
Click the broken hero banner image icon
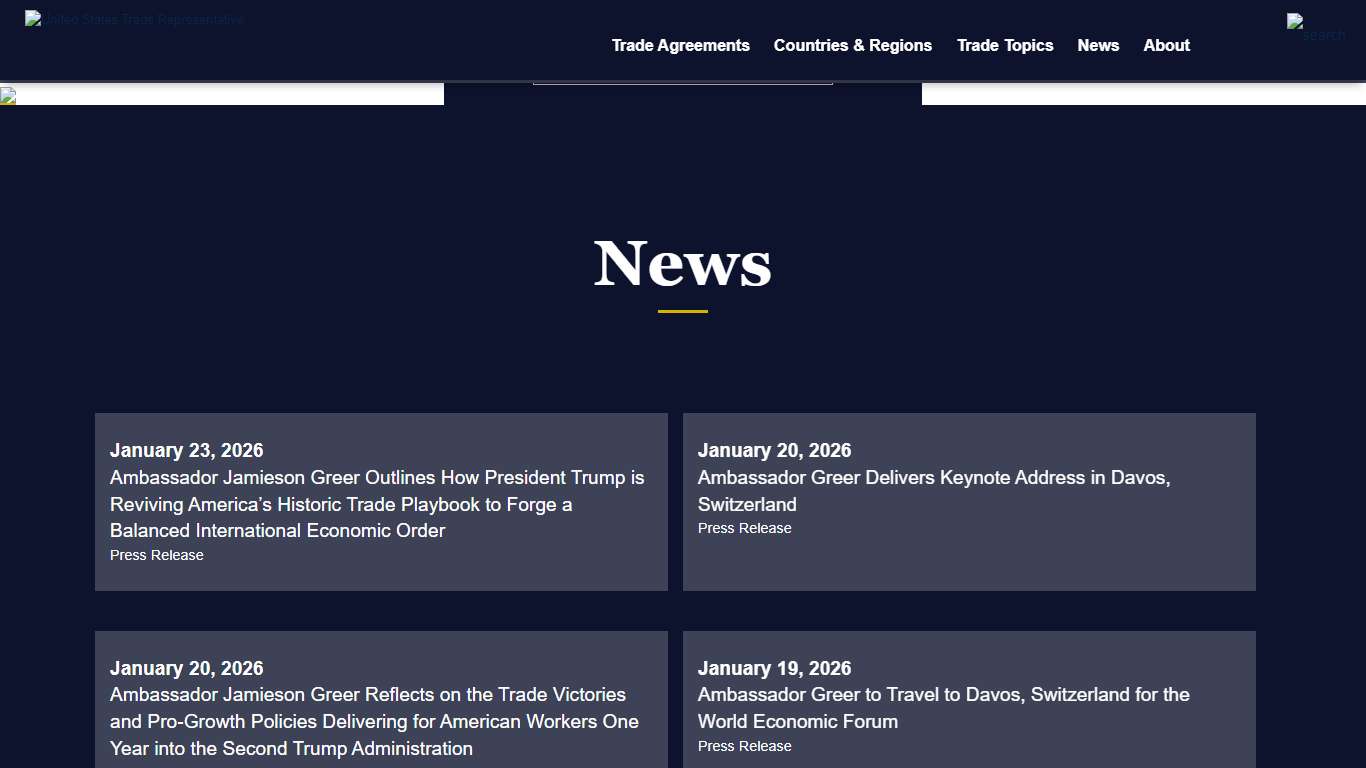8,95
